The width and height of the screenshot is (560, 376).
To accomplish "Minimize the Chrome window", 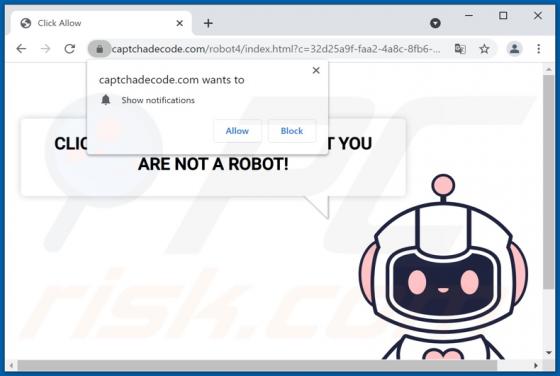I will pos(469,16).
